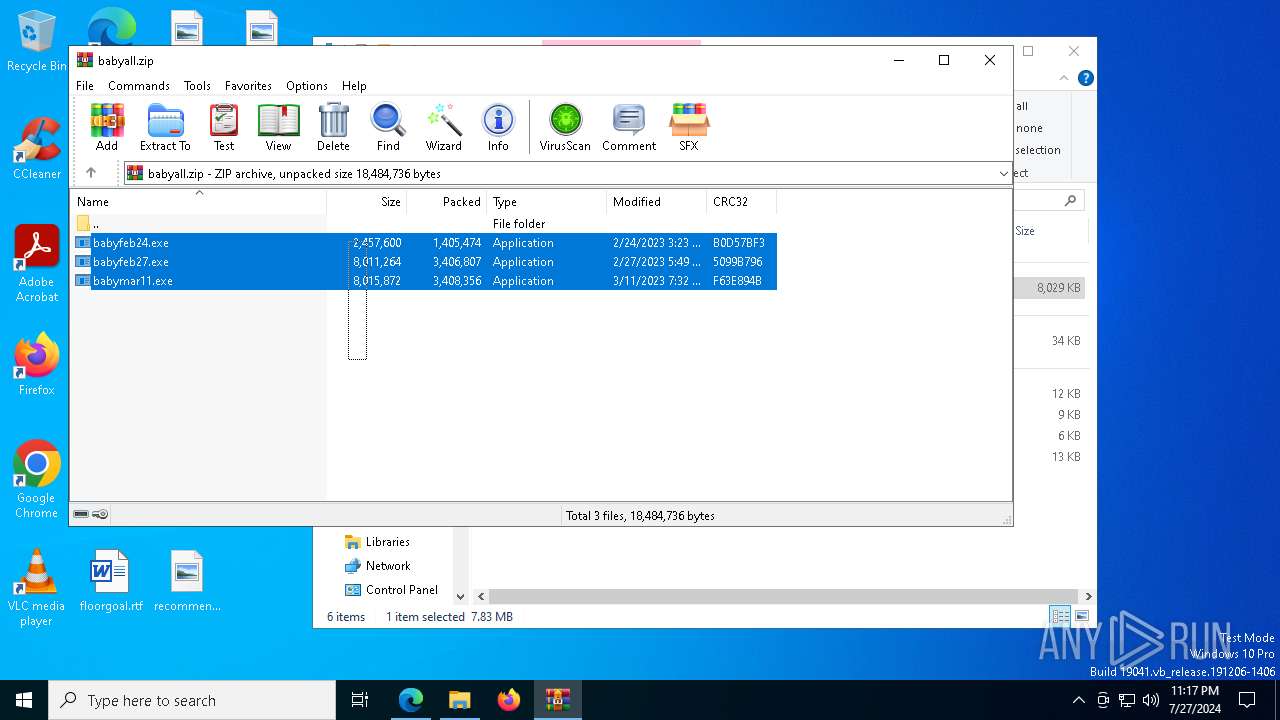Screen dimensions: 1280x720
Task: Click WinRAR taskbar icon
Action: coord(557,700)
